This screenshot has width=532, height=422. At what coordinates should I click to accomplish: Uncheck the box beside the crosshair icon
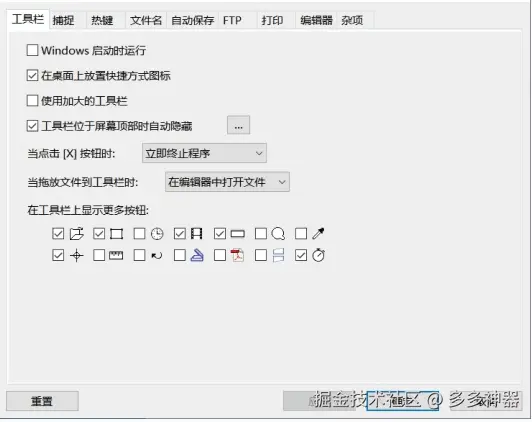point(58,255)
